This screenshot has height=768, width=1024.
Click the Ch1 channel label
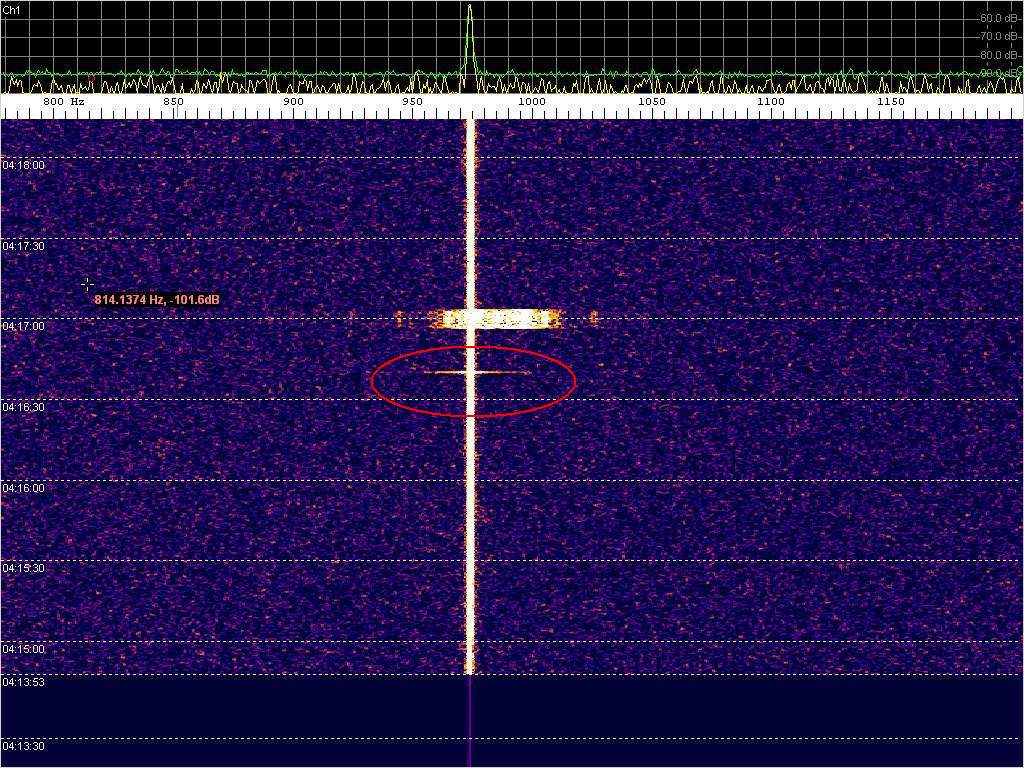pos(12,10)
